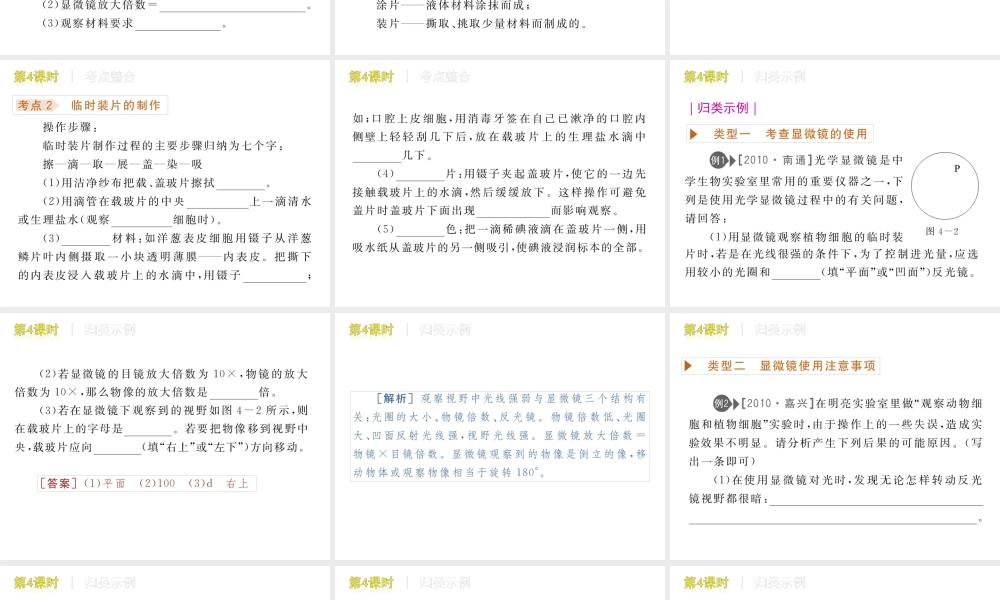
Task: Click the orange triangle before 类型二
Action: click(x=688, y=366)
